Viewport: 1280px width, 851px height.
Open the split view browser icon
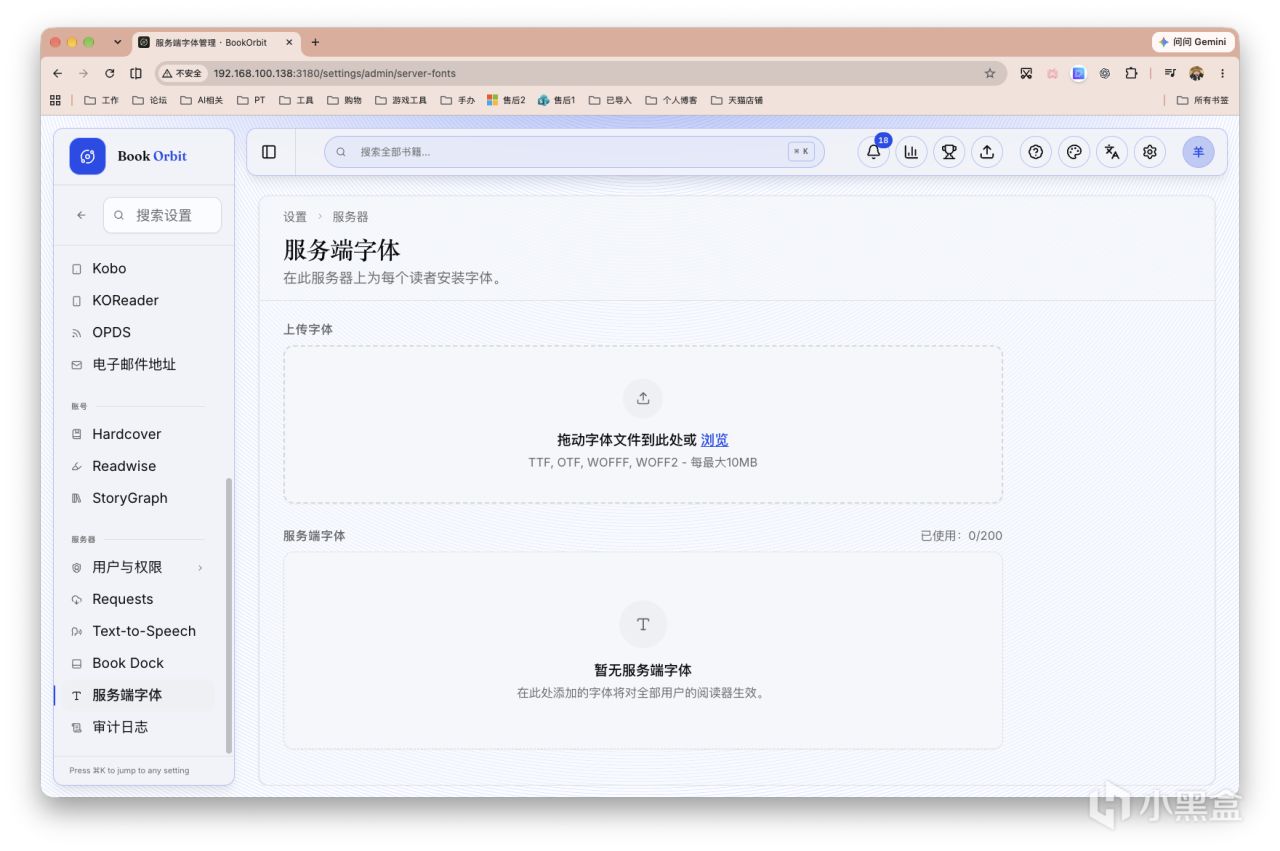coord(136,73)
